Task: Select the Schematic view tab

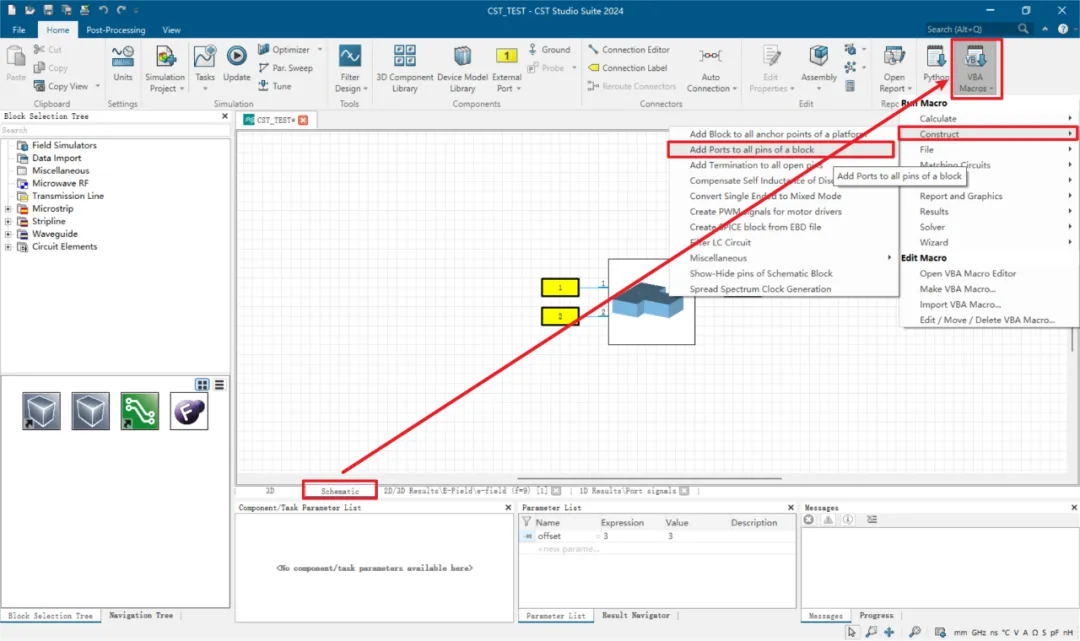Action: 340,491
